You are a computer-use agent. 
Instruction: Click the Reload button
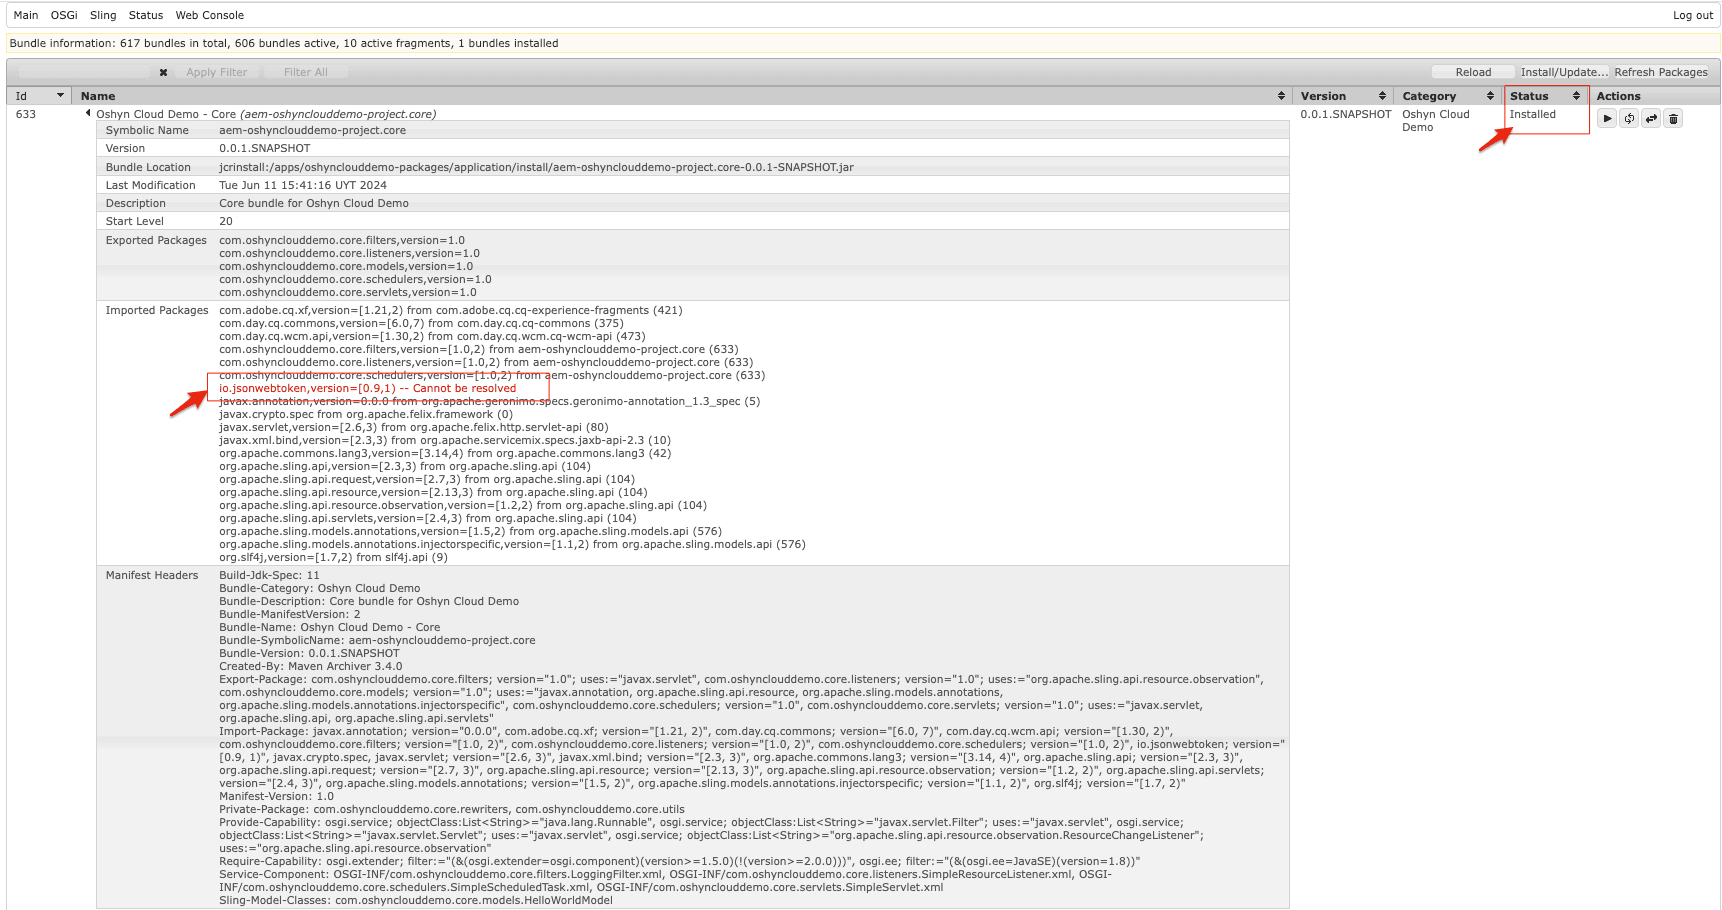point(1473,72)
